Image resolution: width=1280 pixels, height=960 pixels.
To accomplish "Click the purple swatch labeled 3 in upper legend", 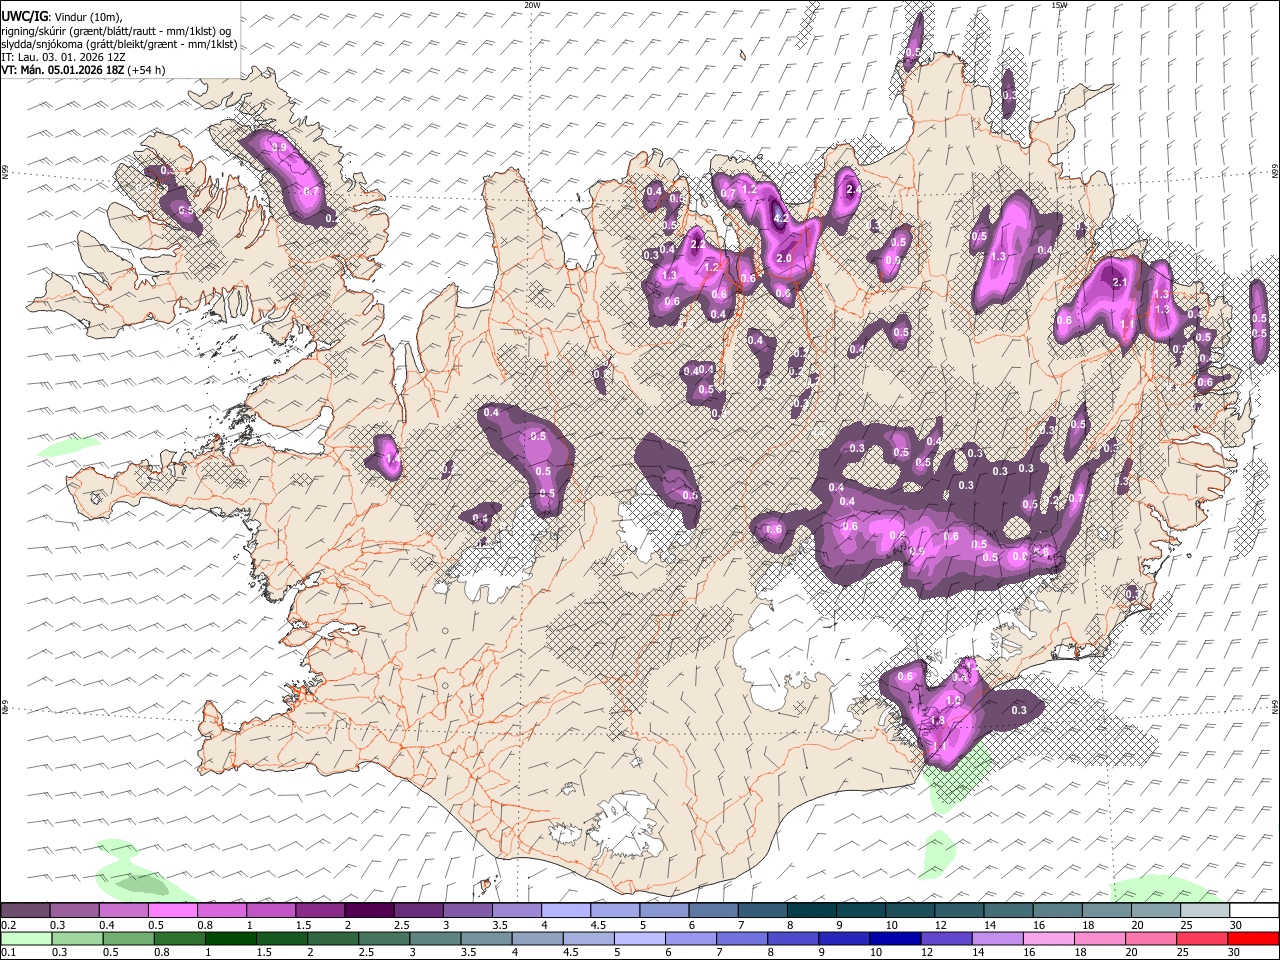I will point(468,911).
